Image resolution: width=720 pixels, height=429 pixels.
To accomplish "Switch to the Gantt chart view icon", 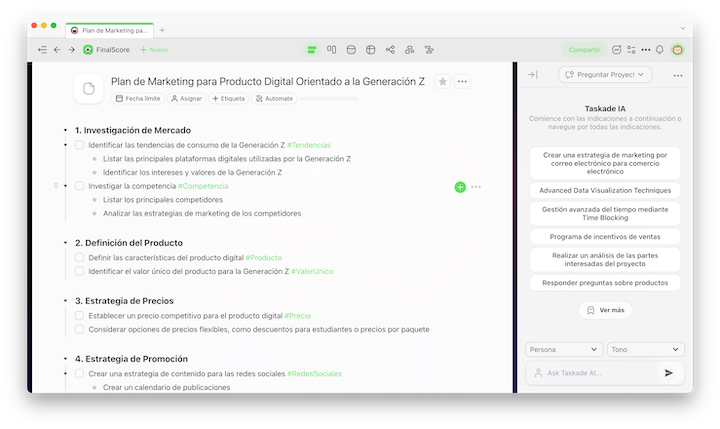I will click(429, 50).
